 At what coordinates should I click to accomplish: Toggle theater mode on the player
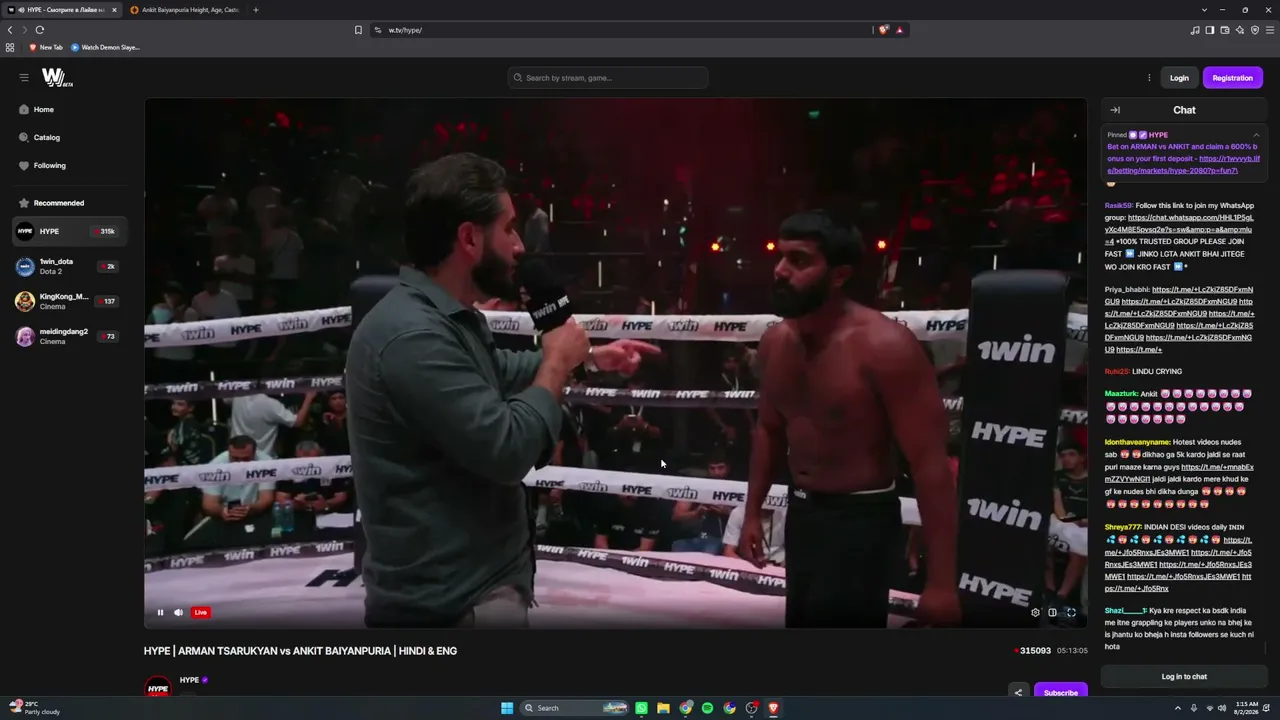pos(1052,612)
